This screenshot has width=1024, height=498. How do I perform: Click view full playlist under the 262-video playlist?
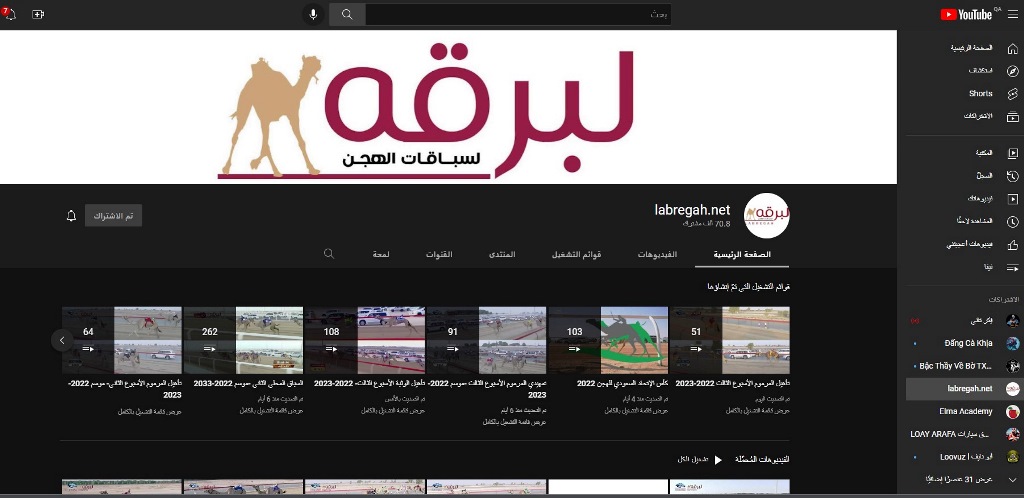tap(271, 411)
